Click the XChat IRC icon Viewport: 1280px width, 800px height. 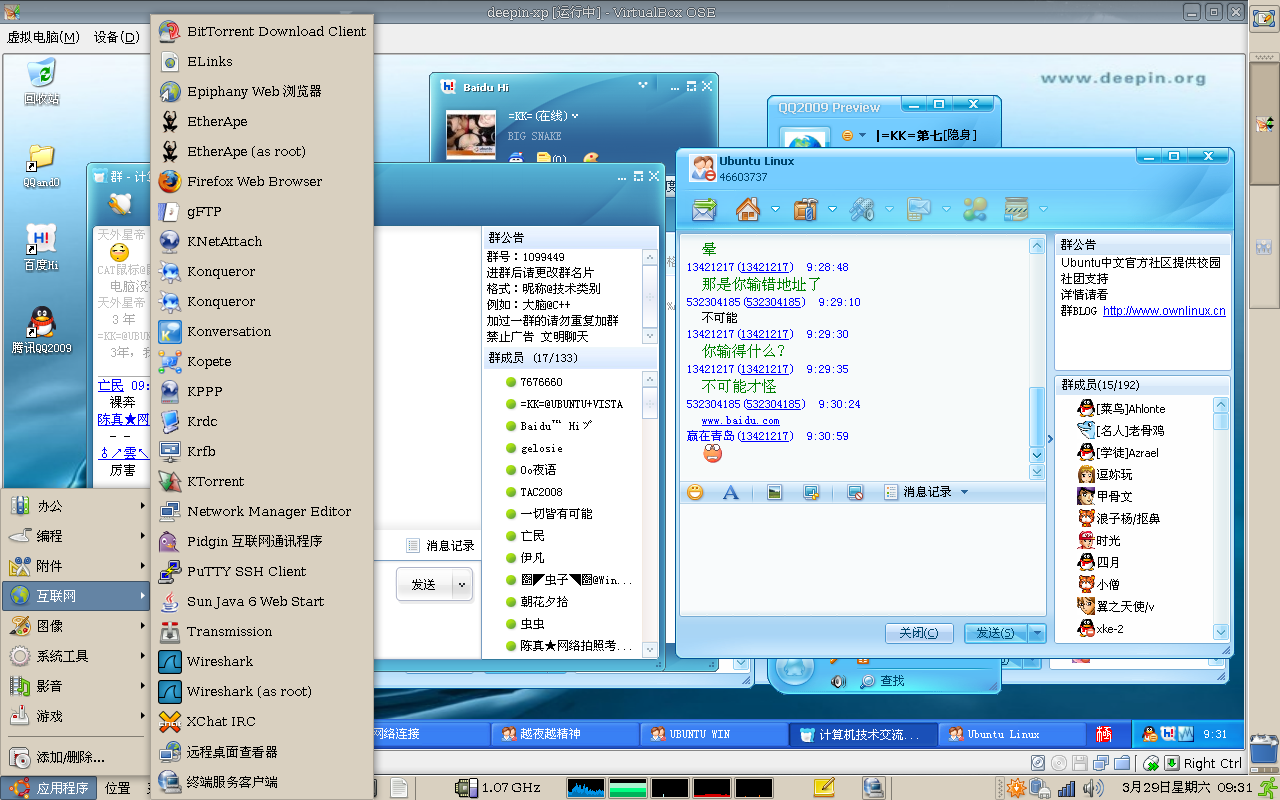point(170,721)
